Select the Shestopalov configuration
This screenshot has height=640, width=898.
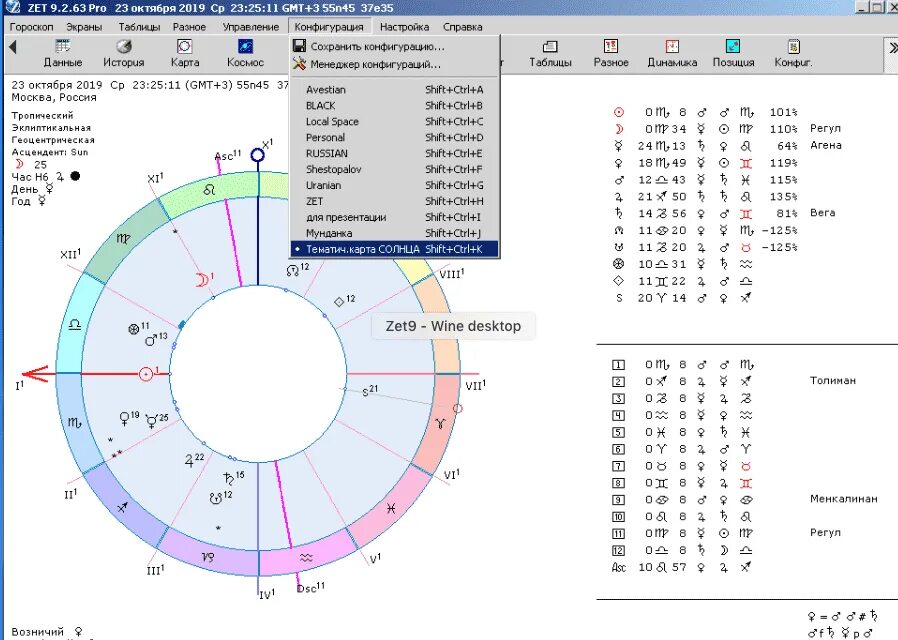point(395,169)
